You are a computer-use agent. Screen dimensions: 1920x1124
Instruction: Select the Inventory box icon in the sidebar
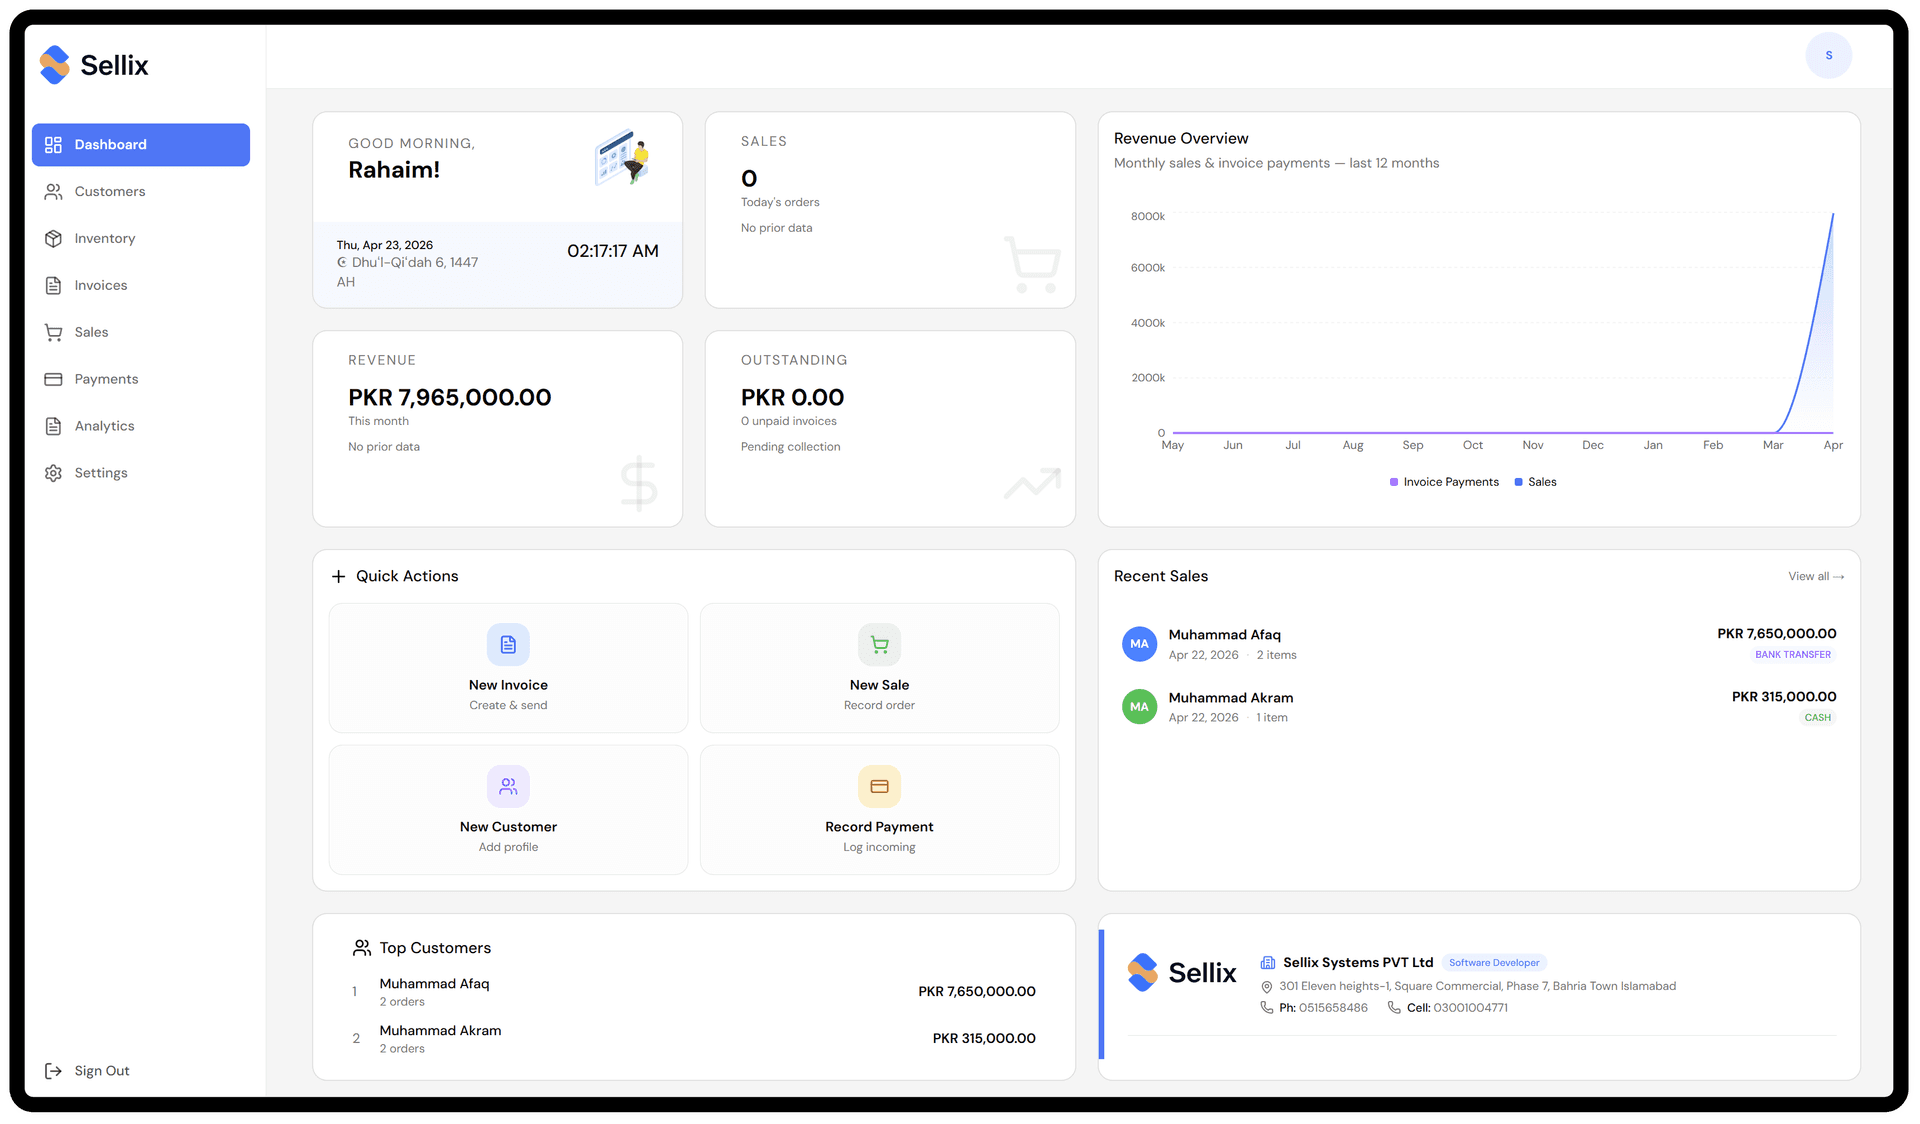pyautogui.click(x=54, y=238)
